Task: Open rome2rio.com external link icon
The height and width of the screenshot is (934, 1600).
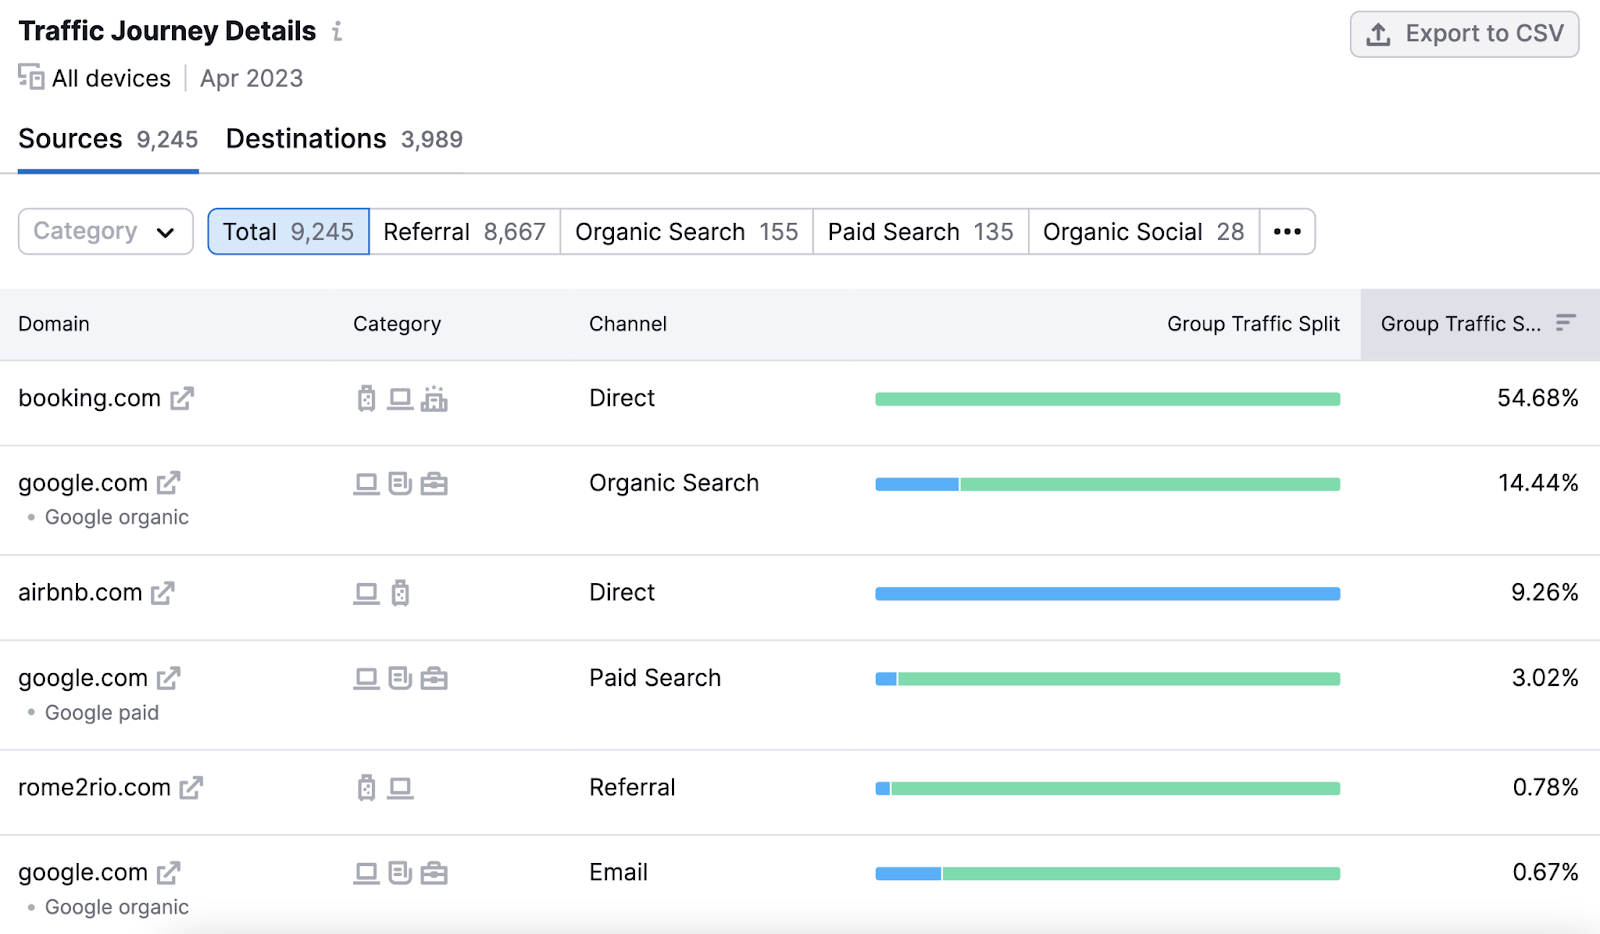Action: [x=191, y=788]
